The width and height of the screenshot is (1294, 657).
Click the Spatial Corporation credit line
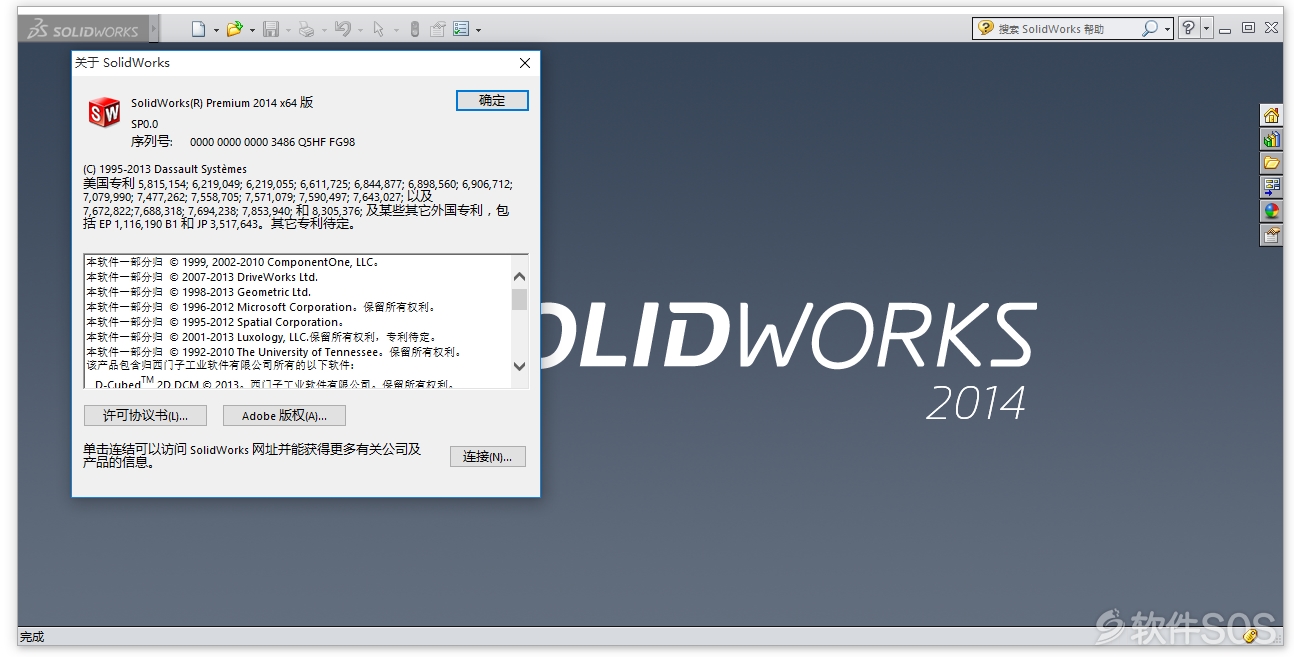tap(215, 322)
